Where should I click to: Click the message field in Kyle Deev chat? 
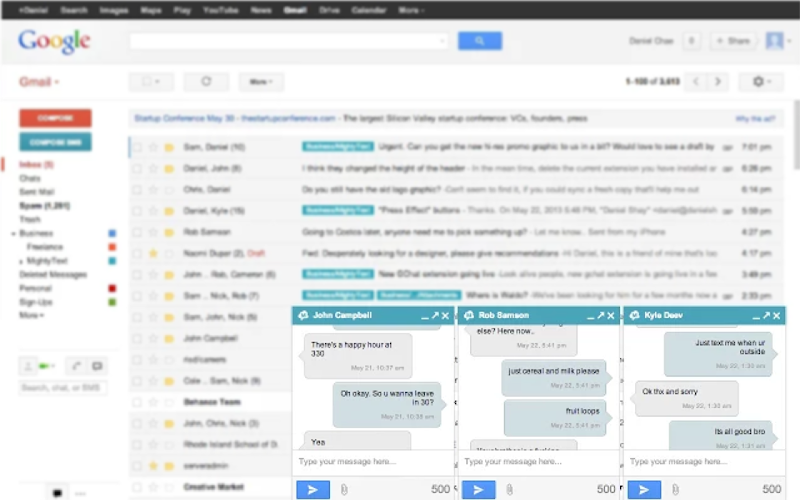coord(704,461)
